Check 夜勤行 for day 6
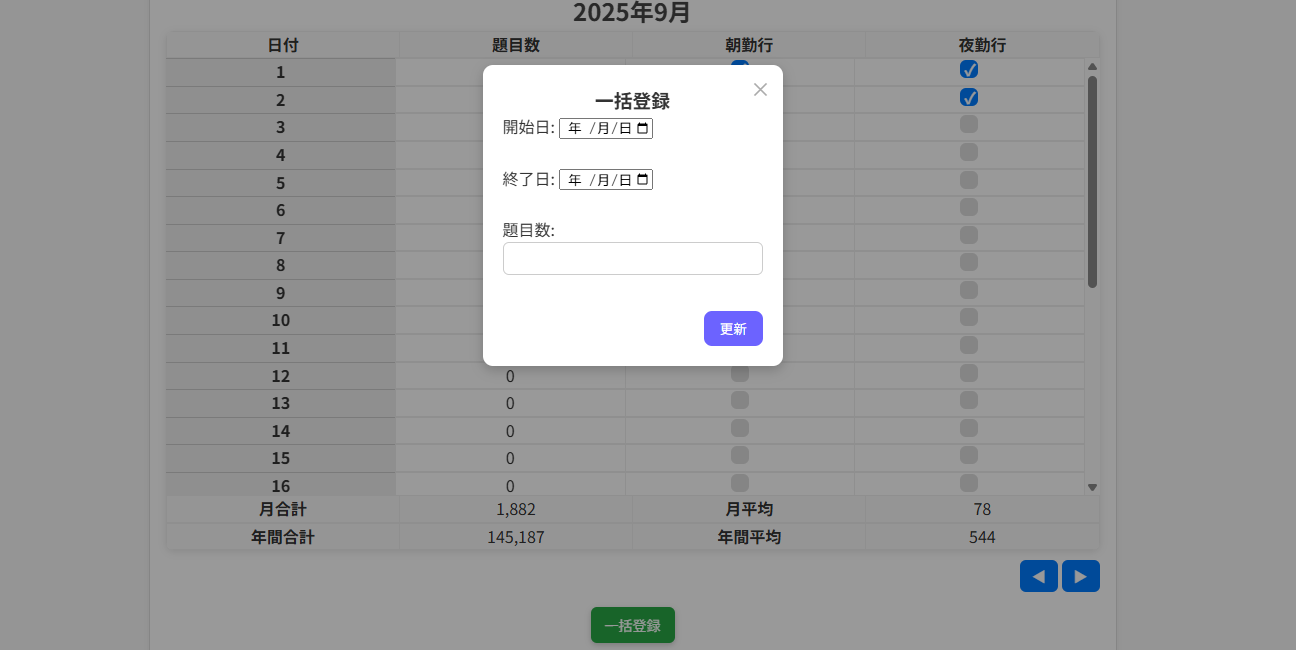Viewport: 1296px width, 650px height. [x=969, y=207]
